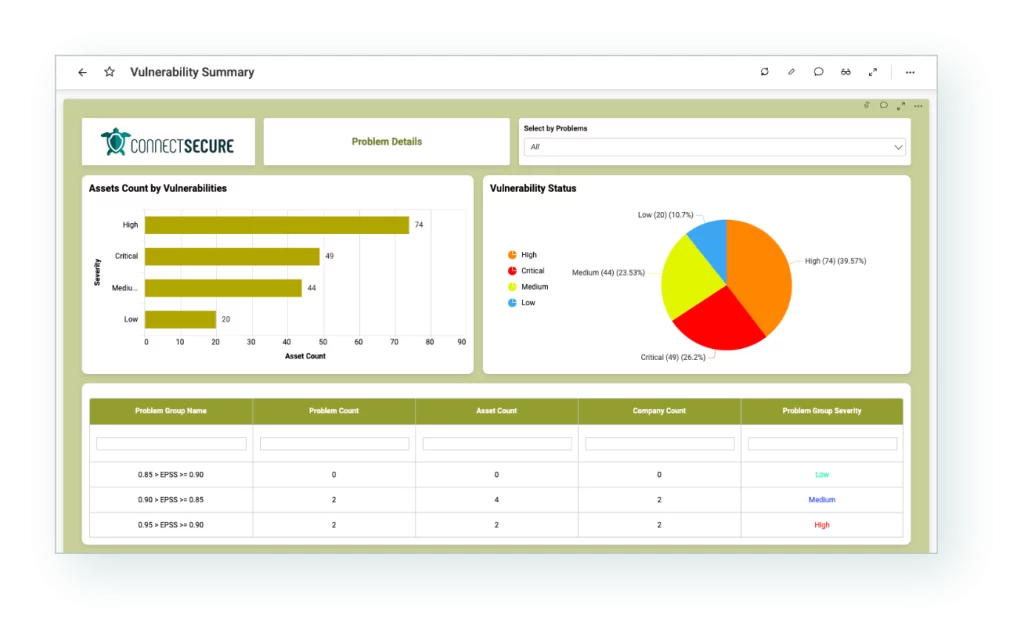Viewport: 1024px width, 640px height.
Task: Sort table by Problem Group Severity header
Action: (821, 411)
